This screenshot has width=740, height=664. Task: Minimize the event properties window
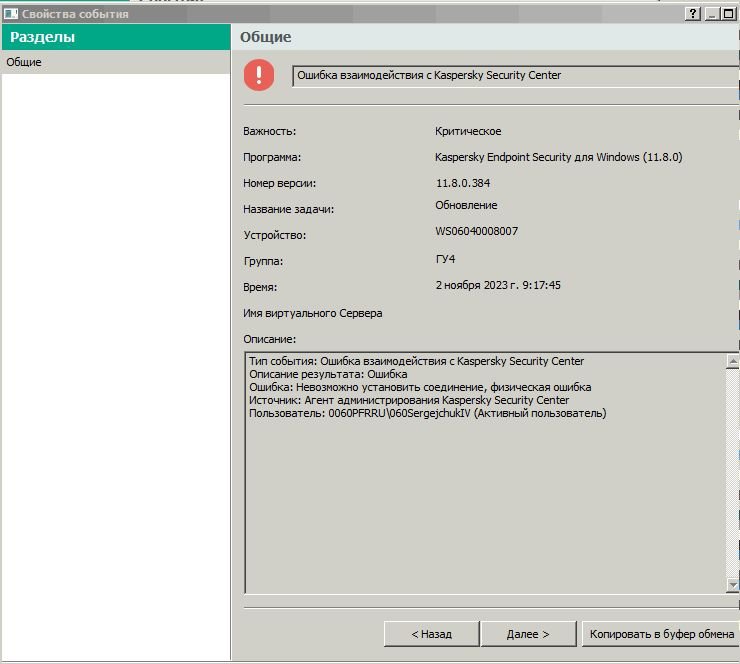click(x=712, y=14)
